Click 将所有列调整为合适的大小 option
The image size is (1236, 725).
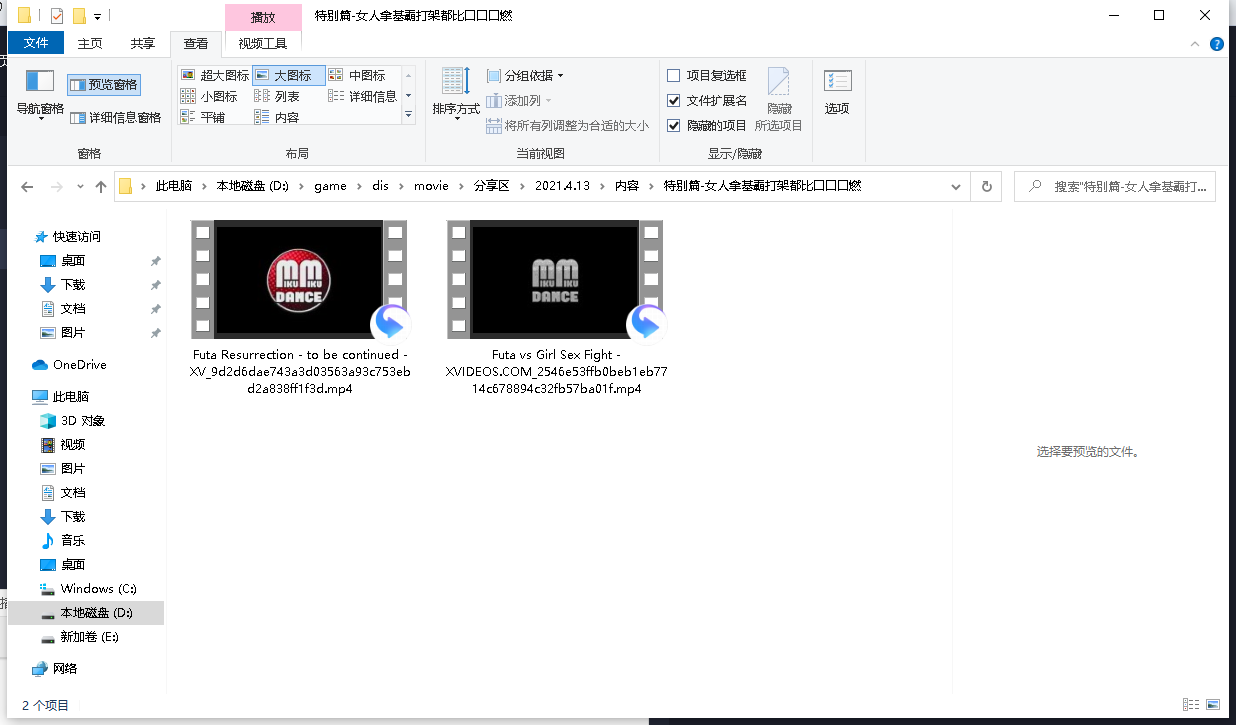(567, 126)
